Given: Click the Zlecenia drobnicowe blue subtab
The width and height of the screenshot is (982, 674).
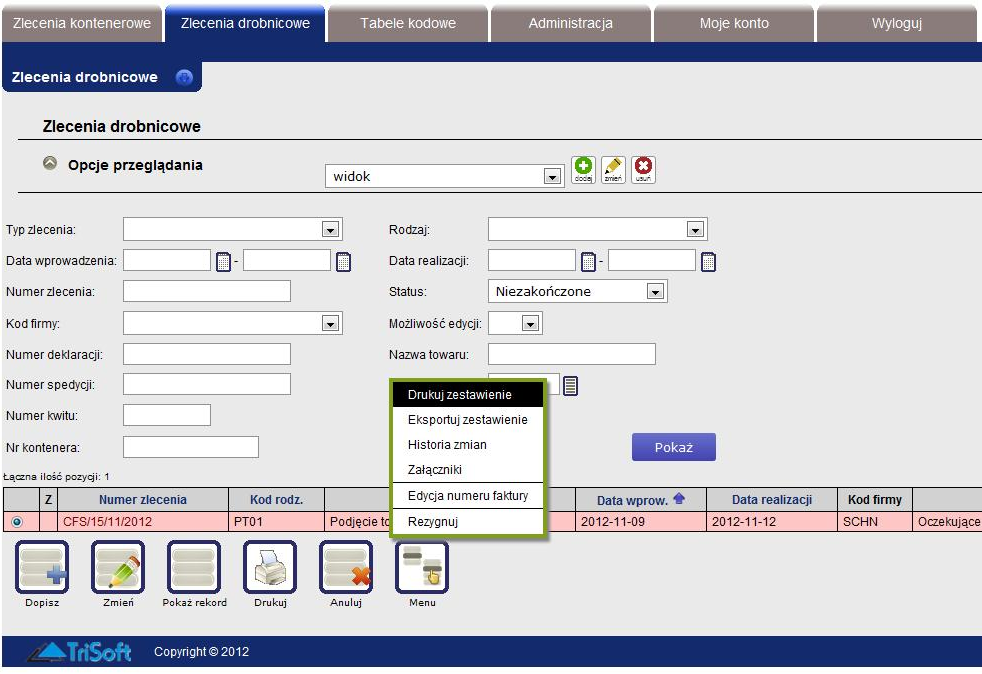Looking at the screenshot, I should (101, 77).
